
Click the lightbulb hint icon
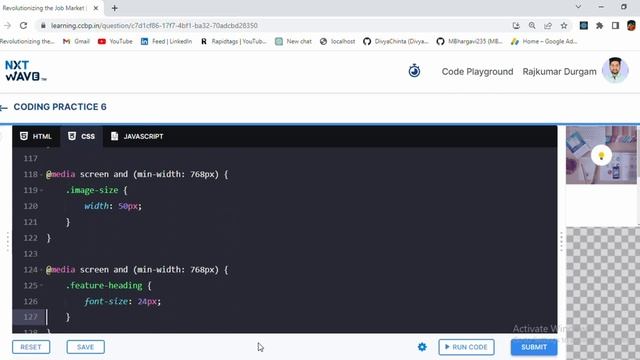coord(601,155)
